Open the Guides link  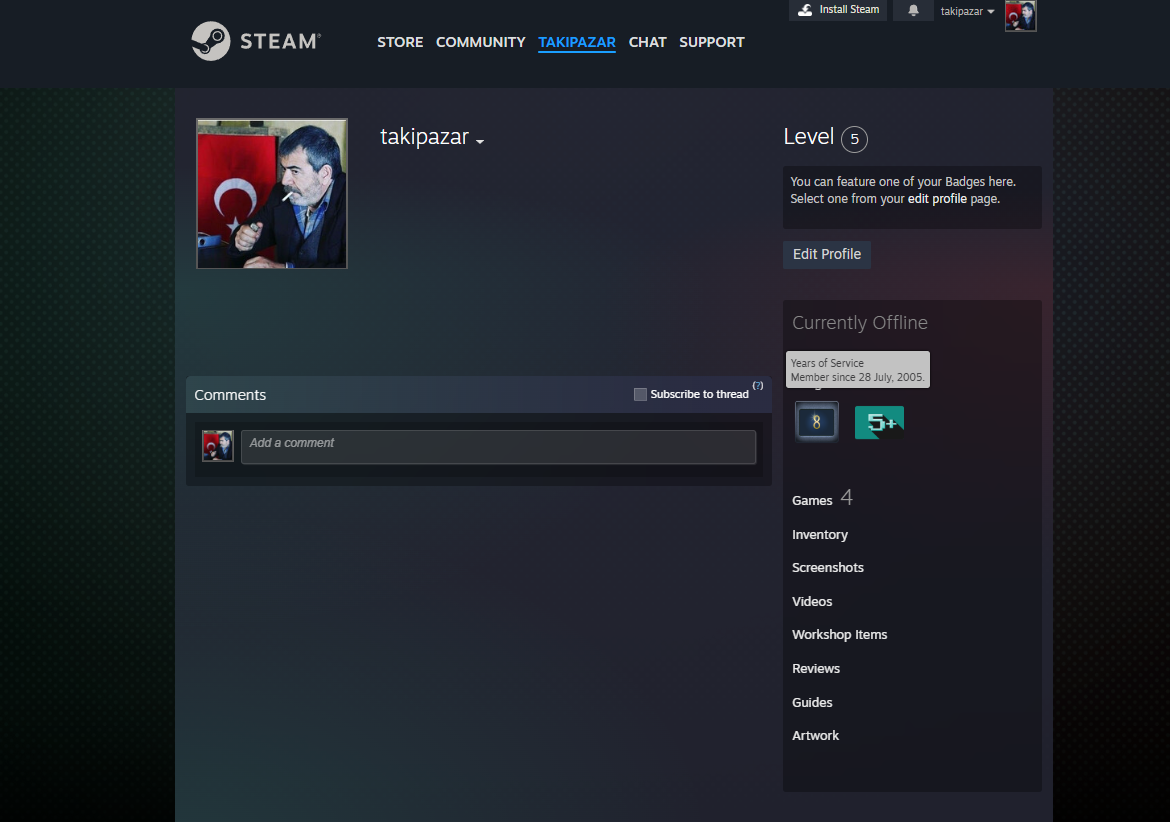tap(812, 703)
